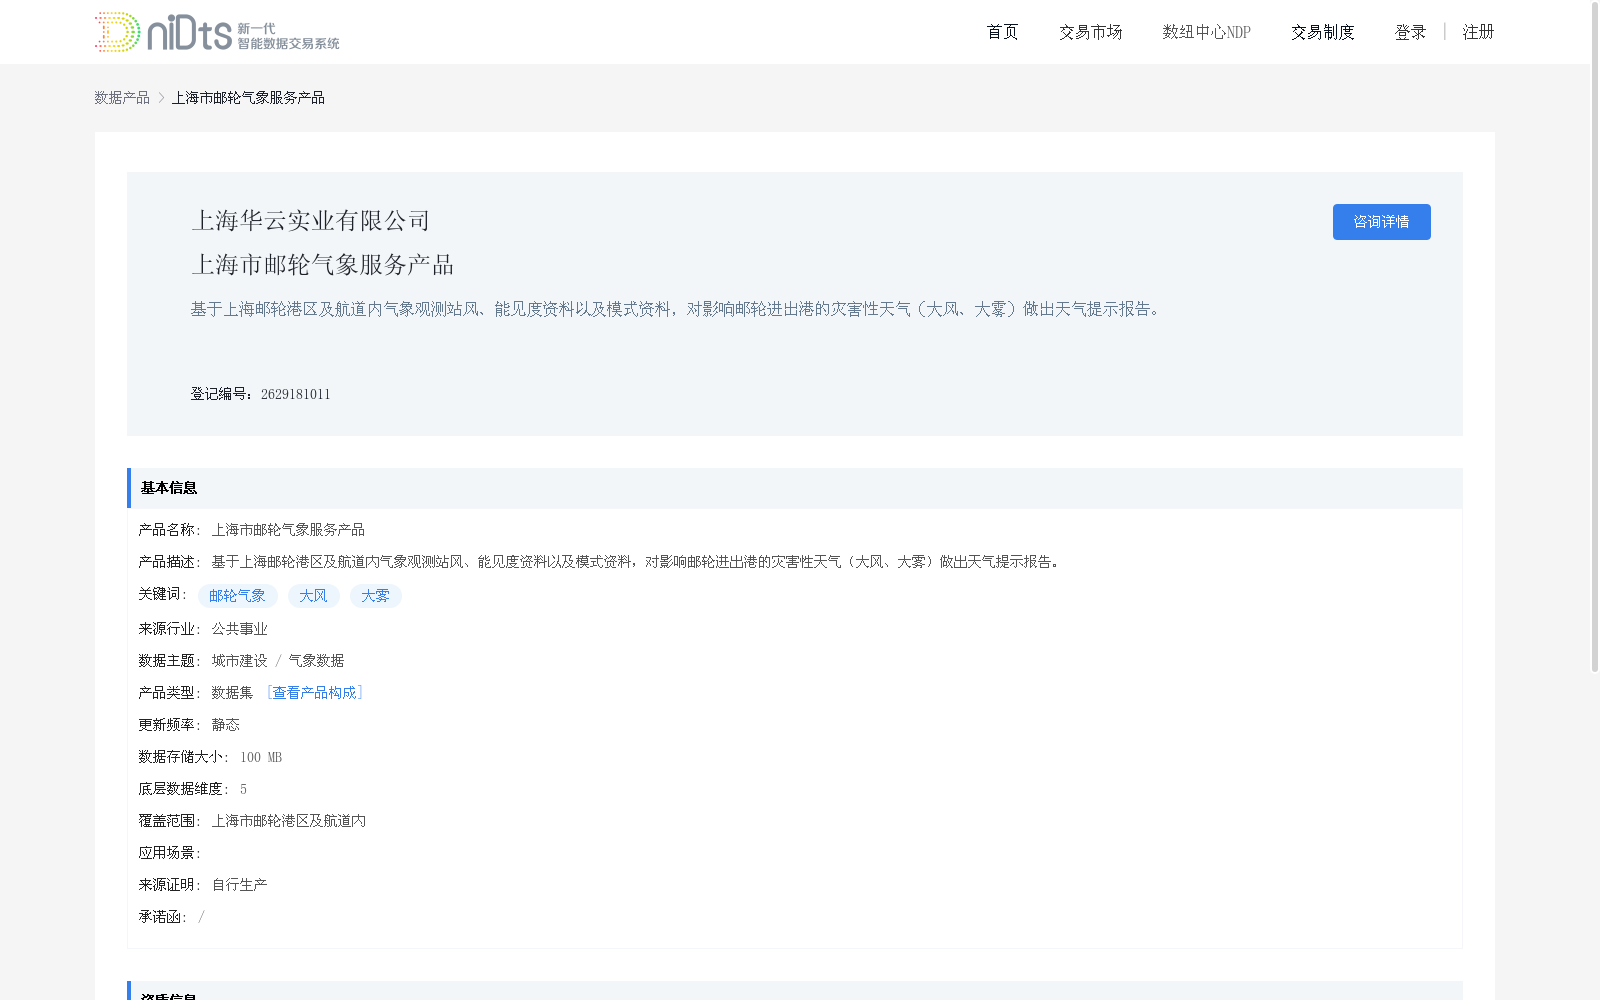Click source proof value 自行生产
The width and height of the screenshot is (1600, 1000).
[x=239, y=884]
